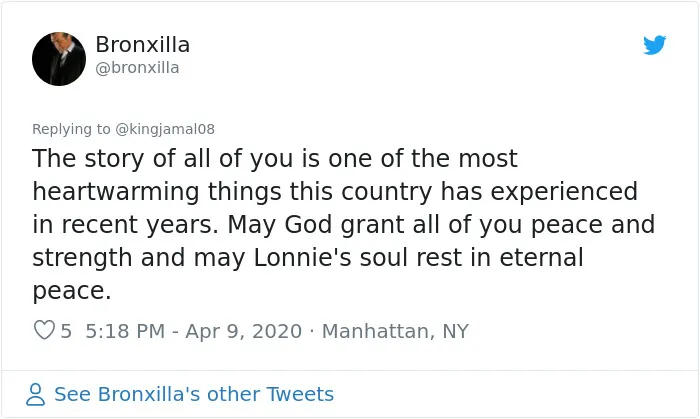
Task: Click the blue Twitter bird logo
Action: click(x=654, y=45)
